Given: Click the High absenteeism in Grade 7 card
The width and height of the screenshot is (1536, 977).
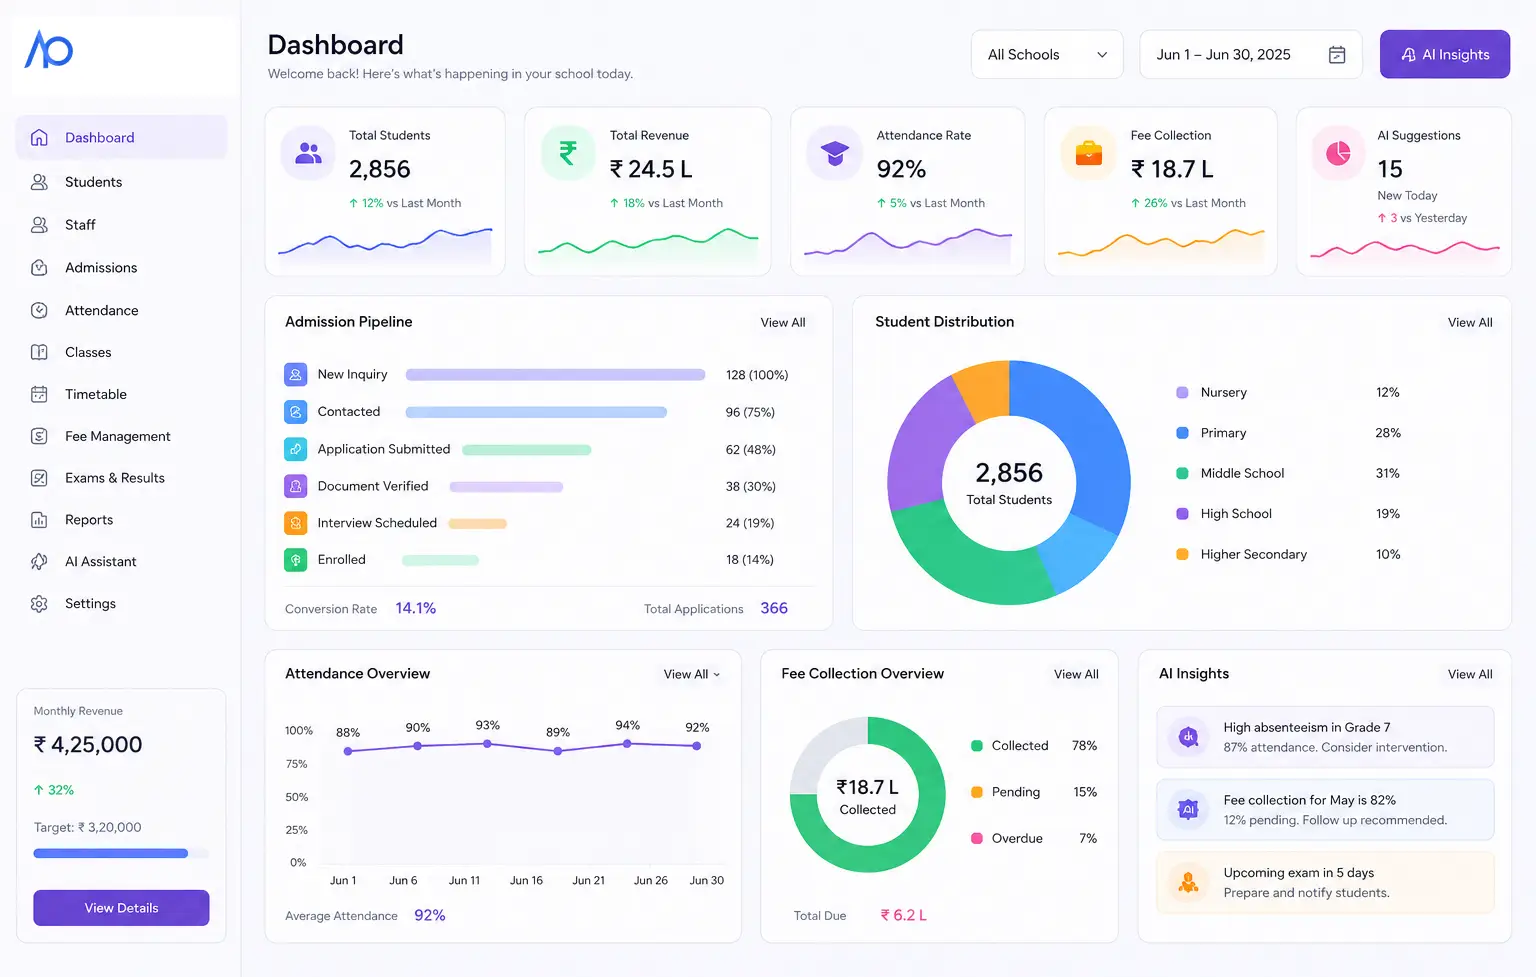Looking at the screenshot, I should 1325,737.
